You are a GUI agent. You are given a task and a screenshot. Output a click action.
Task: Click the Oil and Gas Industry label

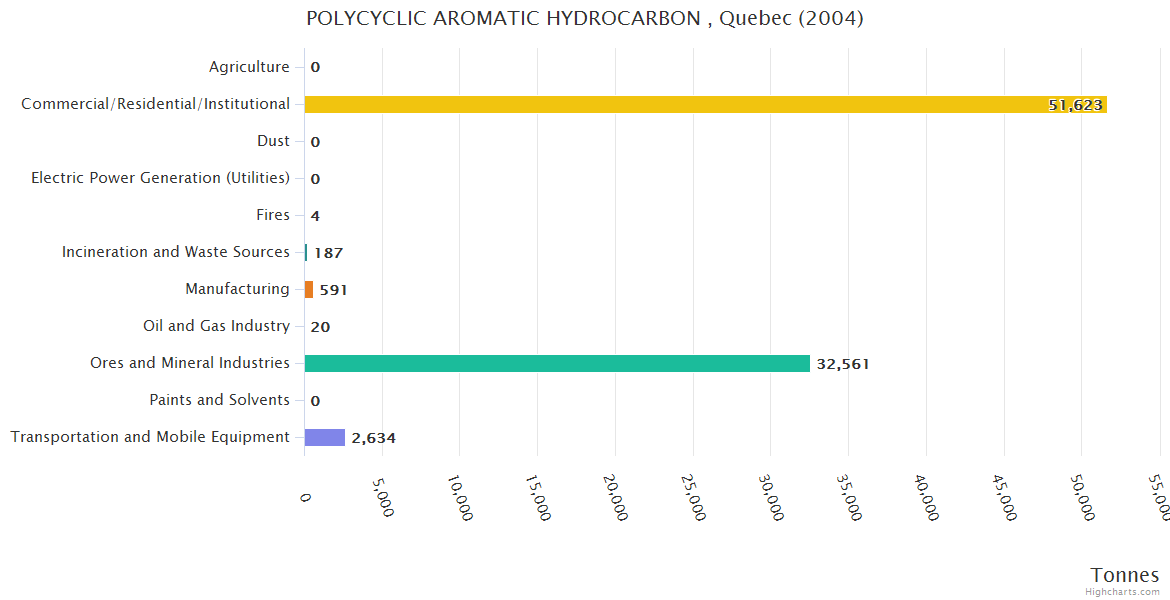coord(216,326)
